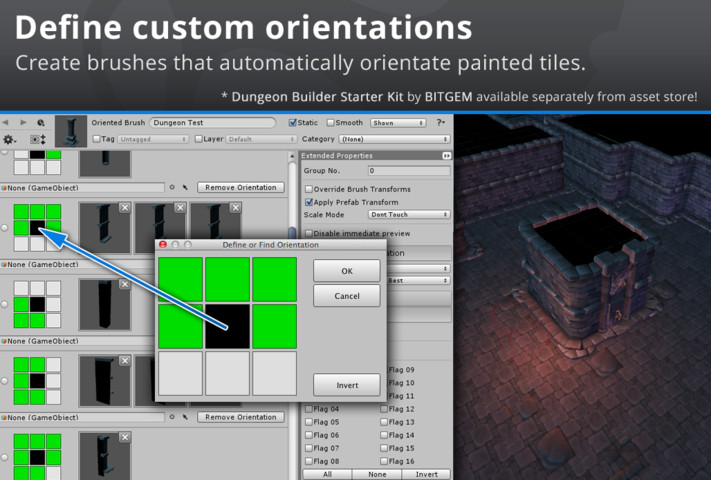The image size is (711, 480).
Task: Go back with the left arrow icon
Action: coord(5,123)
